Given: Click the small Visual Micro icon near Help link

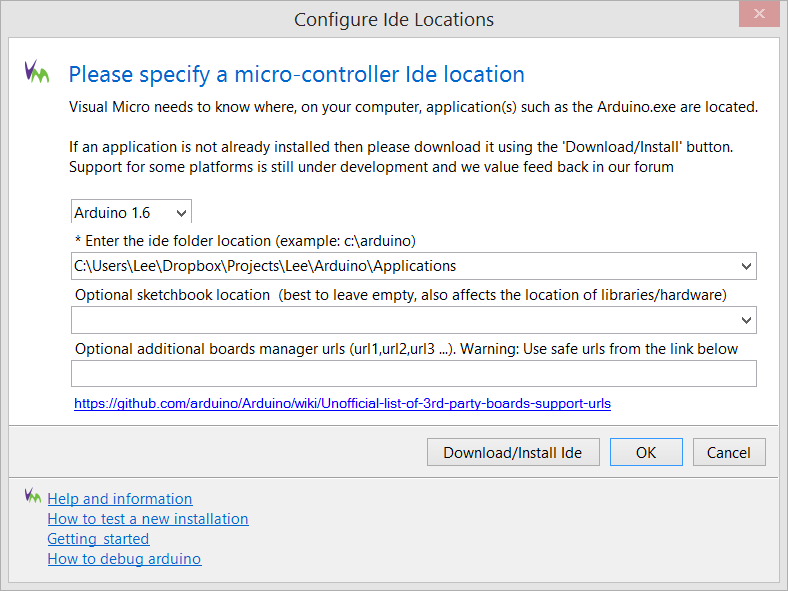Looking at the screenshot, I should coord(33,497).
